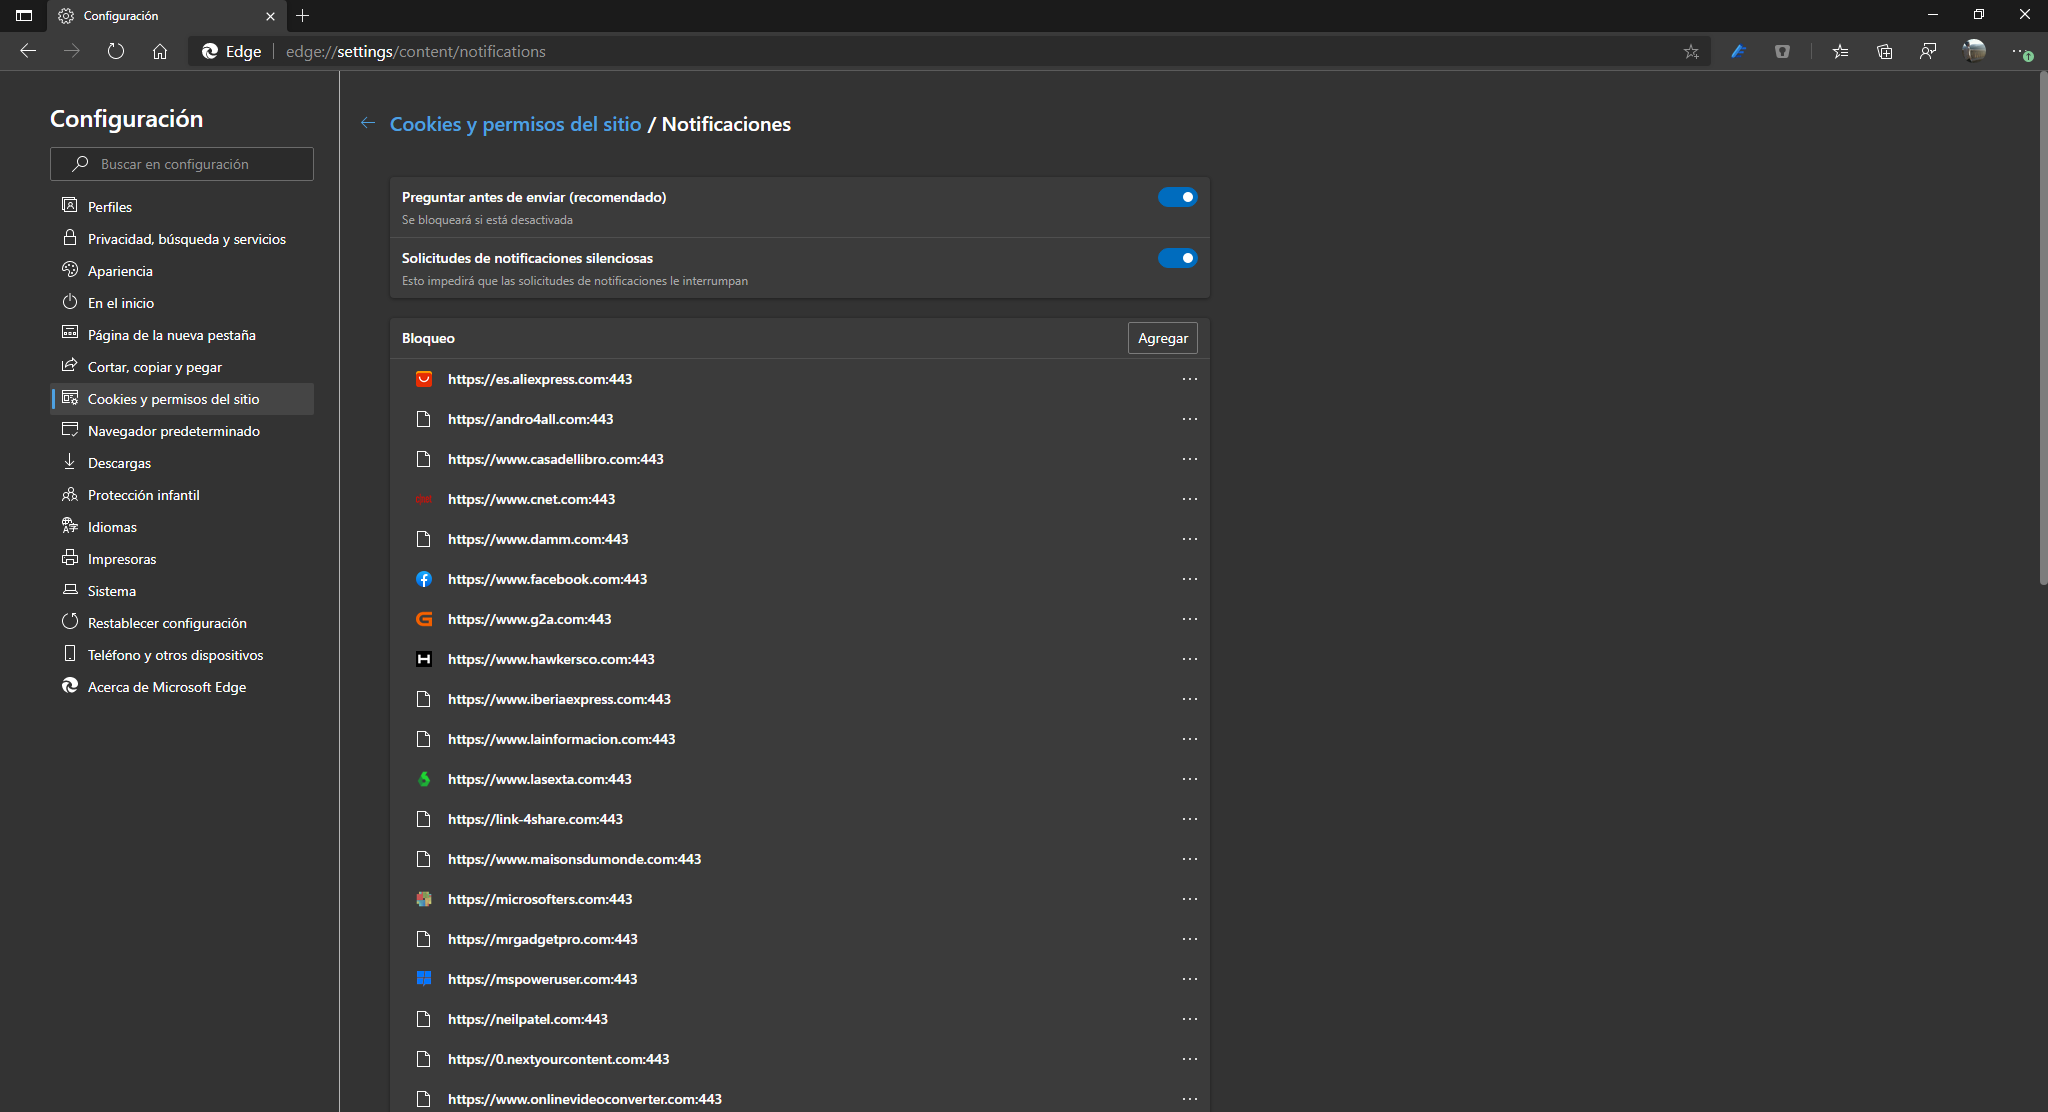Open more options for mspoweruser.com entry
Screen dimensions: 2048x1112
click(x=1189, y=979)
